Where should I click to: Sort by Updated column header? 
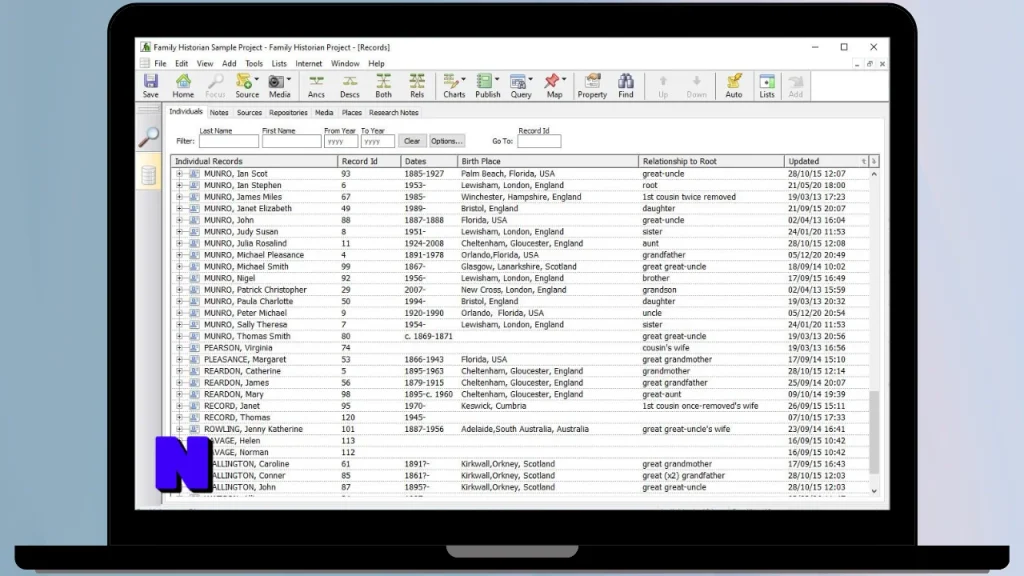[825, 161]
